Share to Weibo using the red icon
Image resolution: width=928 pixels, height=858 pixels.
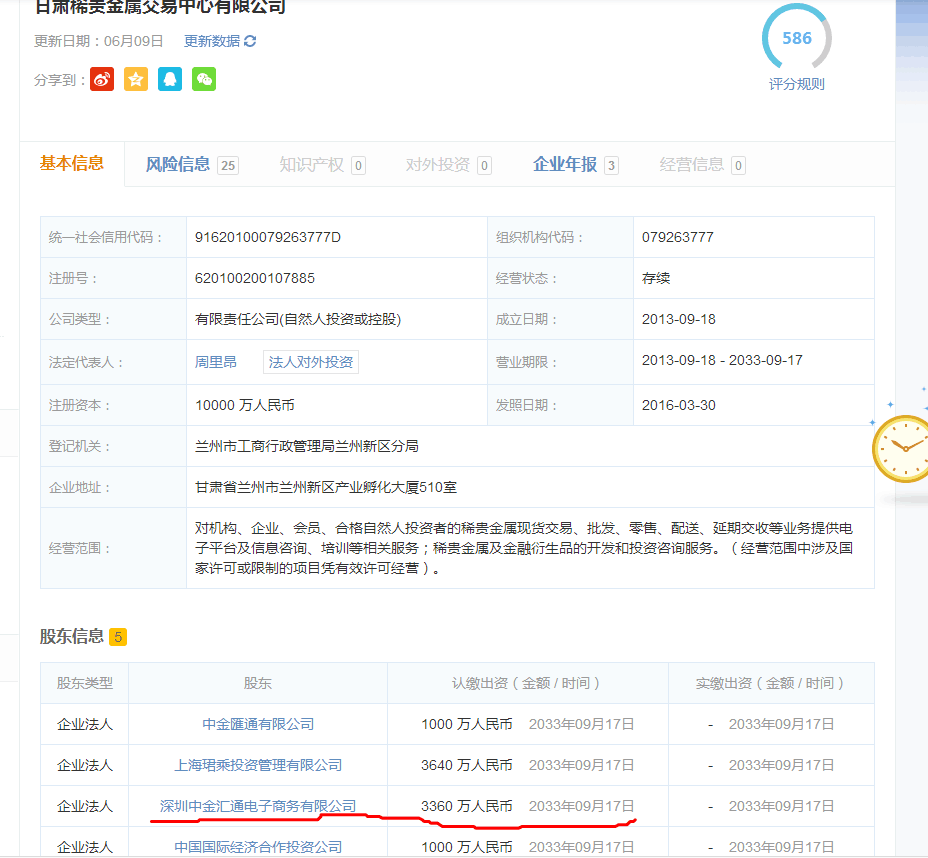click(102, 79)
